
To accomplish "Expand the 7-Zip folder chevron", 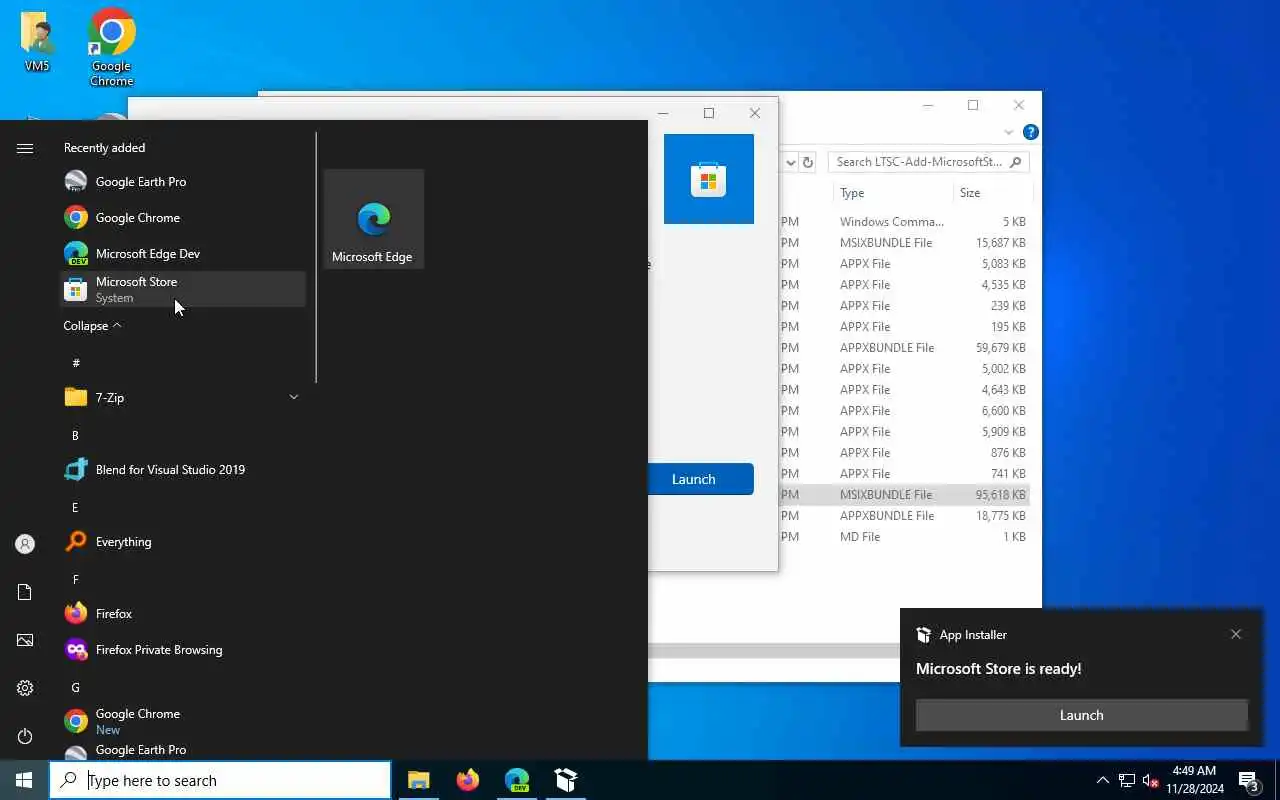I will pyautogui.click(x=293, y=397).
